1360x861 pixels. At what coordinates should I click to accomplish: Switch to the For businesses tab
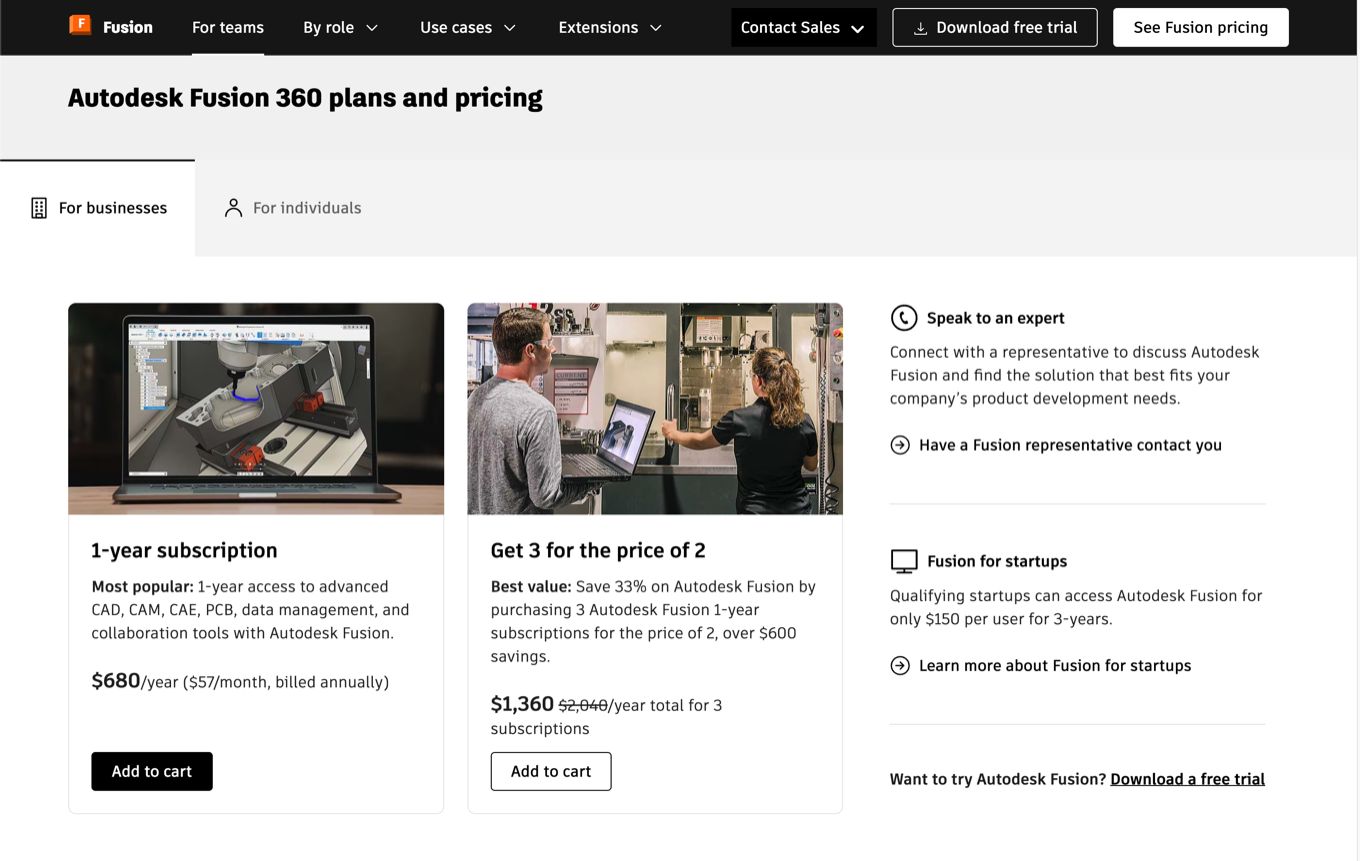tap(97, 208)
